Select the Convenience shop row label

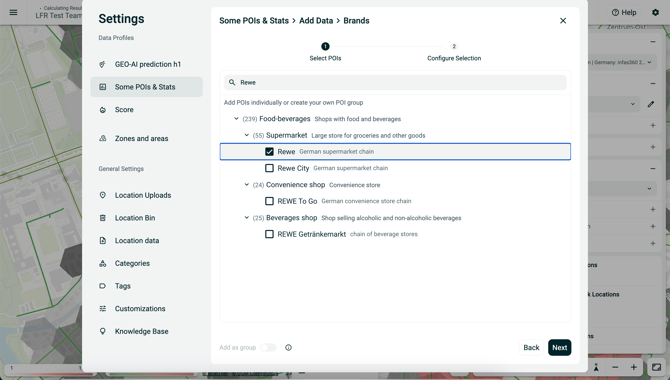(295, 185)
